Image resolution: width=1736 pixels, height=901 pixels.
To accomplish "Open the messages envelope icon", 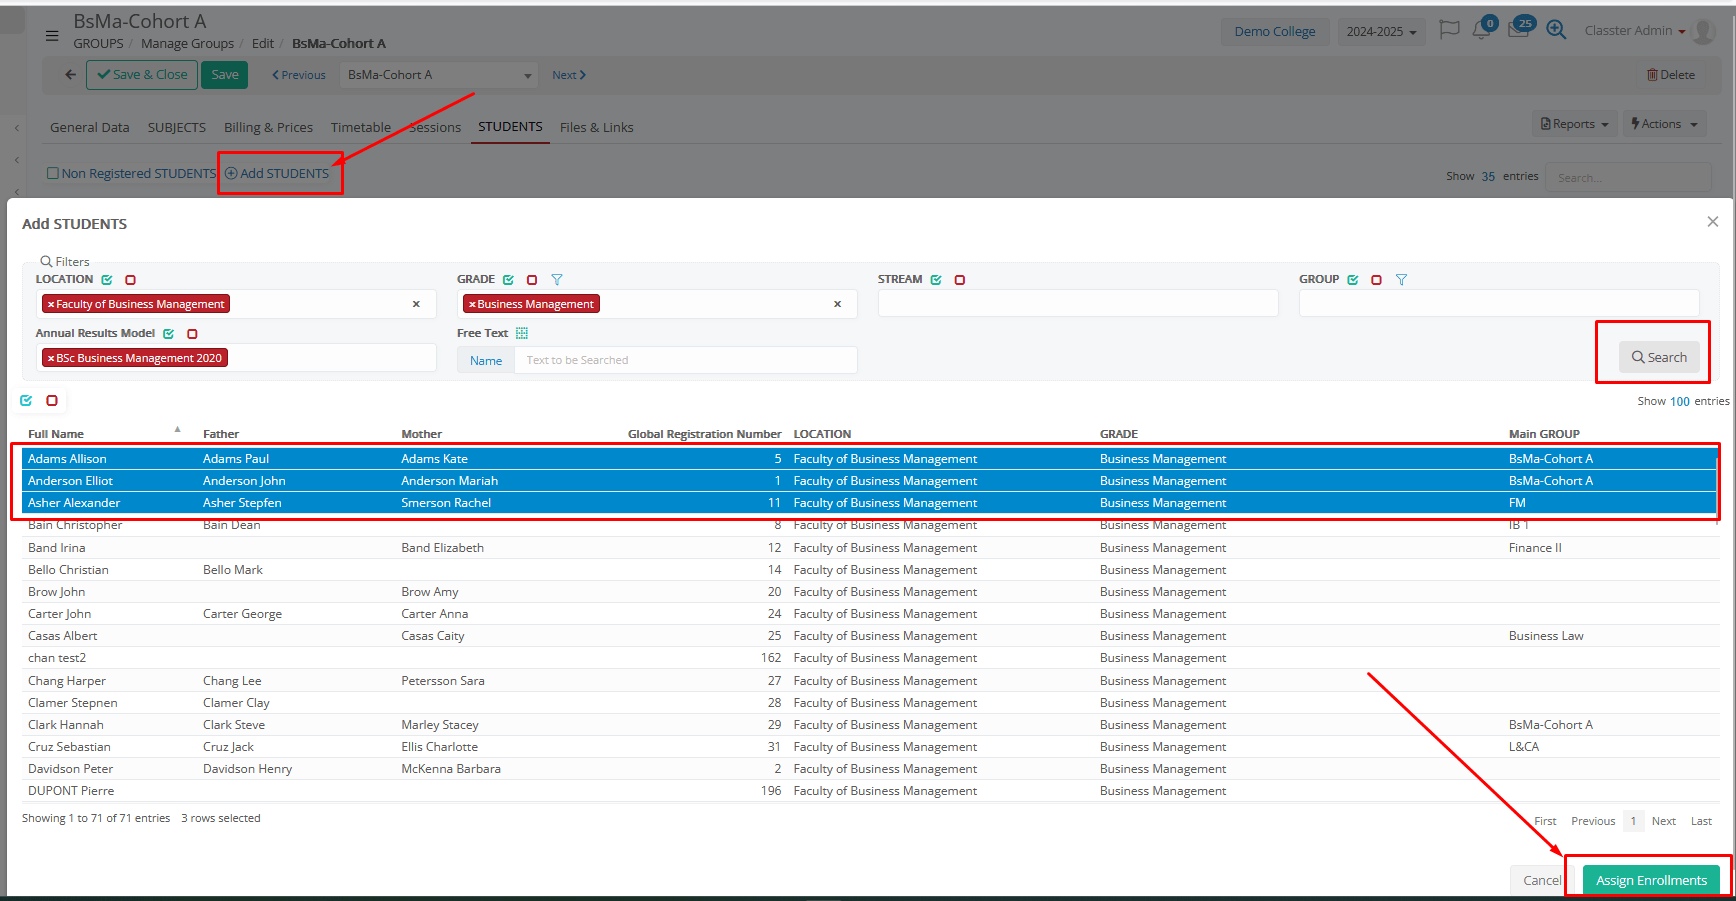I will tap(1518, 31).
